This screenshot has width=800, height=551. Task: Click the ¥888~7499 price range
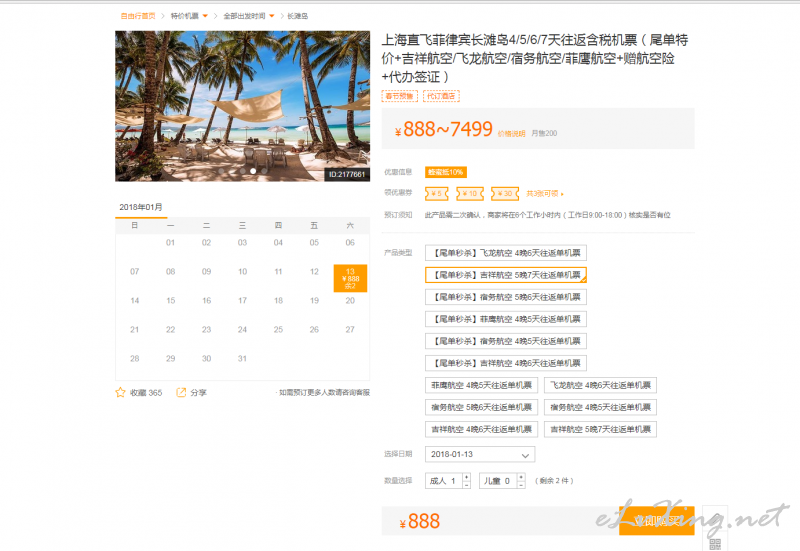click(443, 129)
